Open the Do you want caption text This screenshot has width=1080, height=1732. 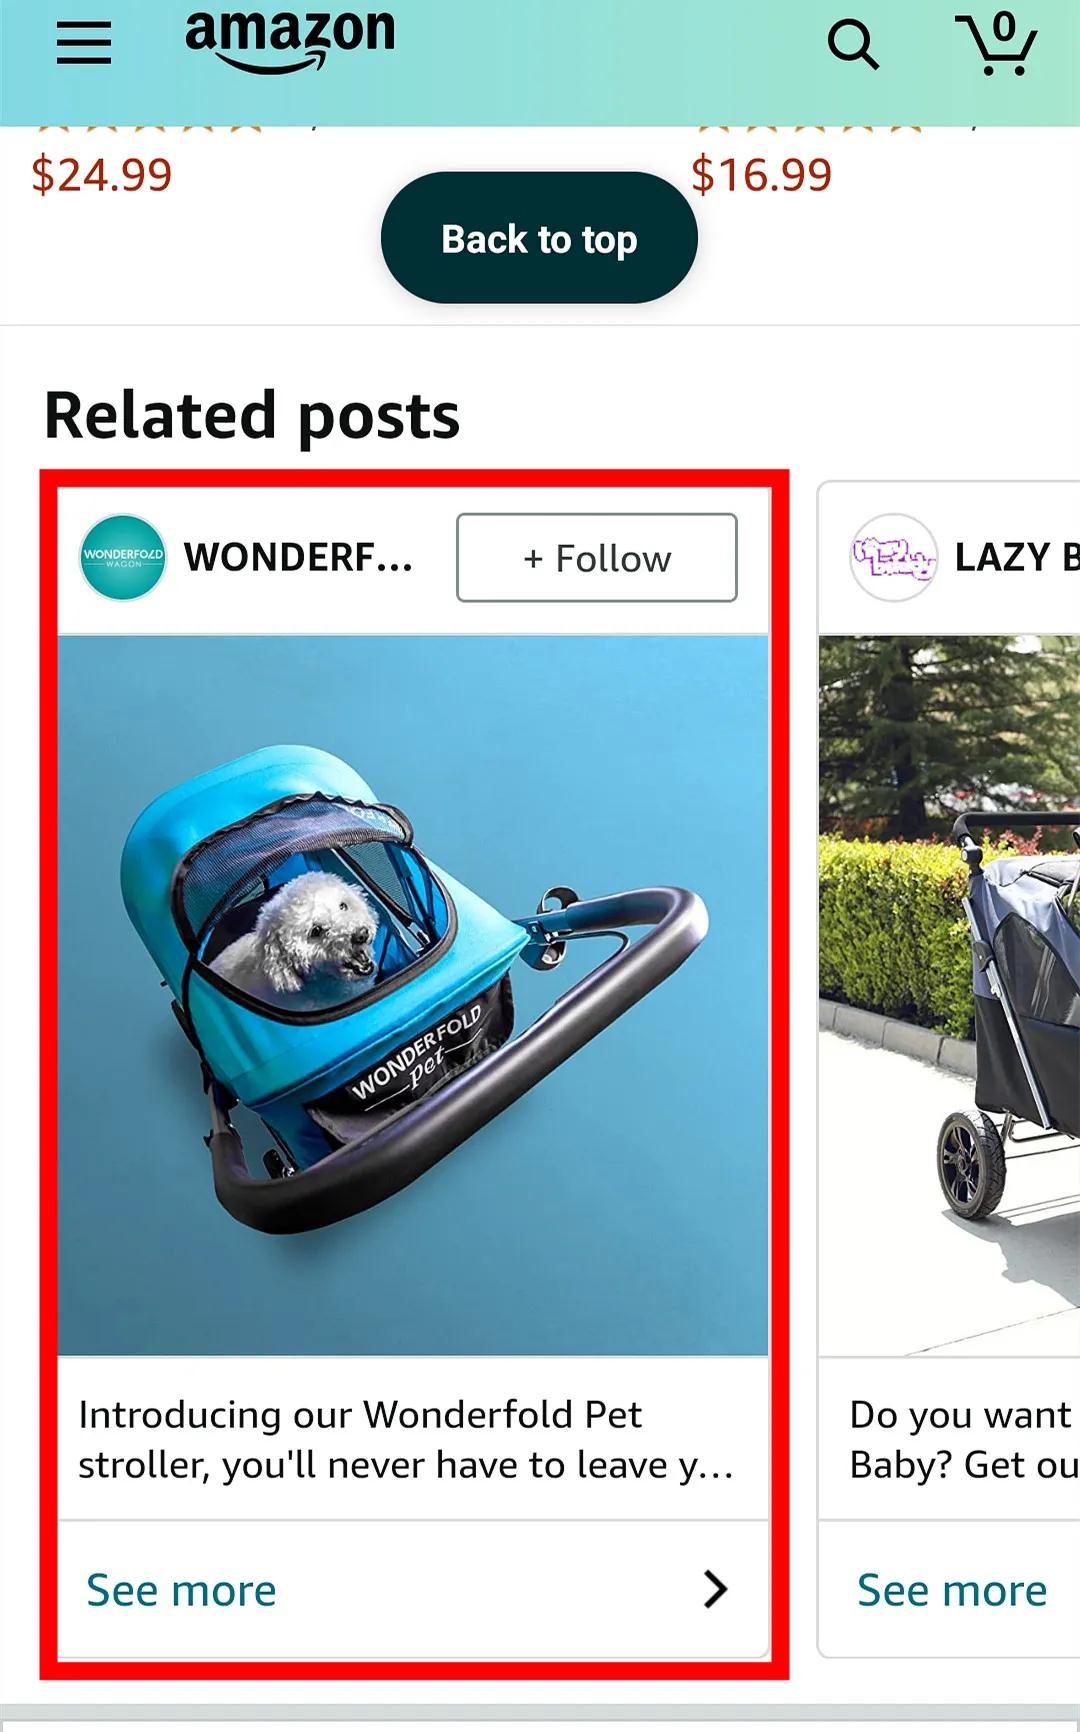964,1439
